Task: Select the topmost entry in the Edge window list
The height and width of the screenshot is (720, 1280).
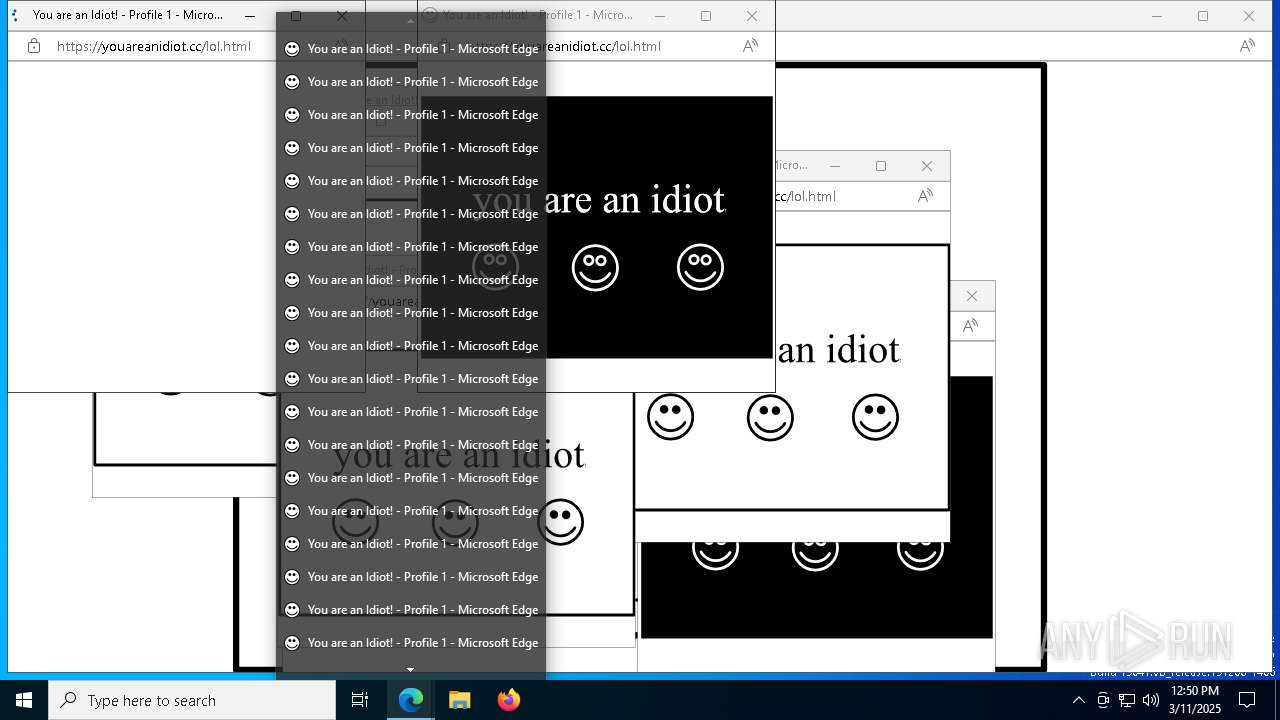Action: 411,49
